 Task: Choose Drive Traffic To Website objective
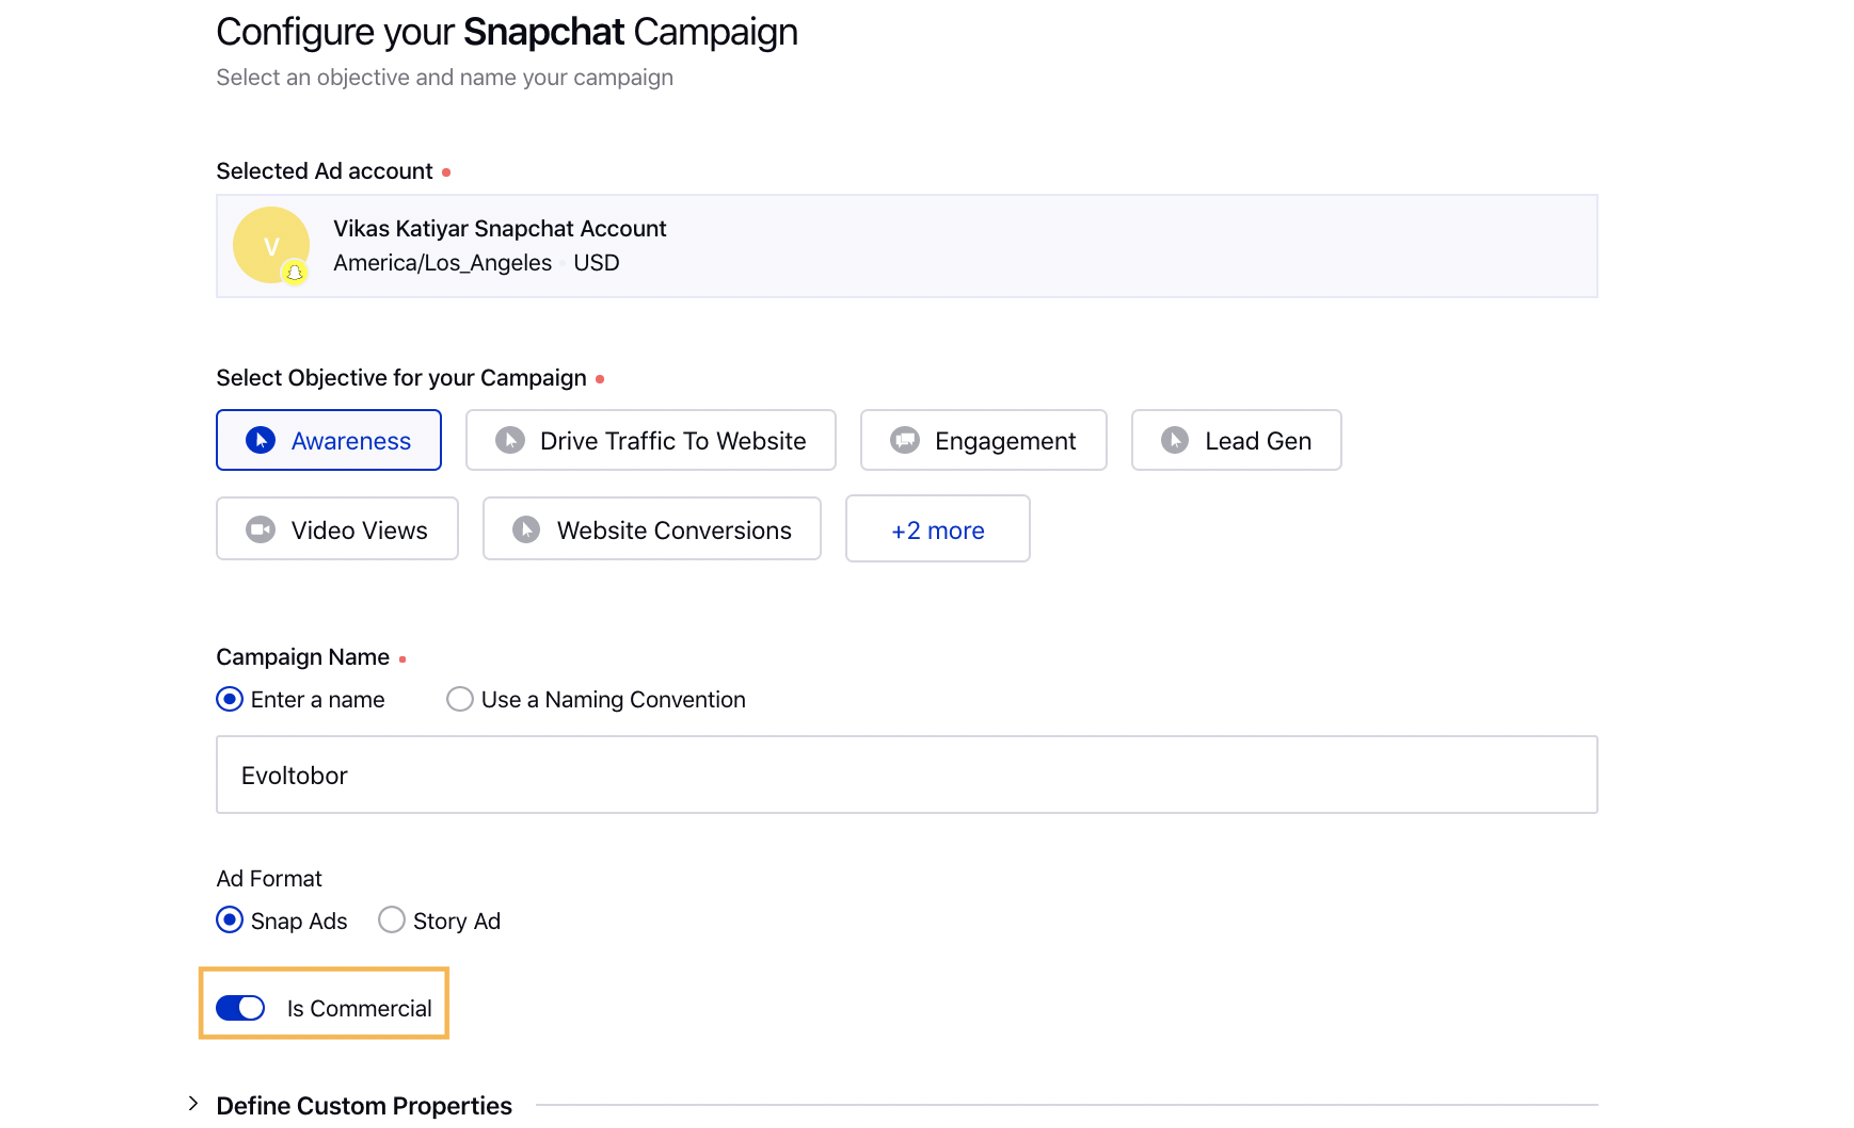pos(650,440)
